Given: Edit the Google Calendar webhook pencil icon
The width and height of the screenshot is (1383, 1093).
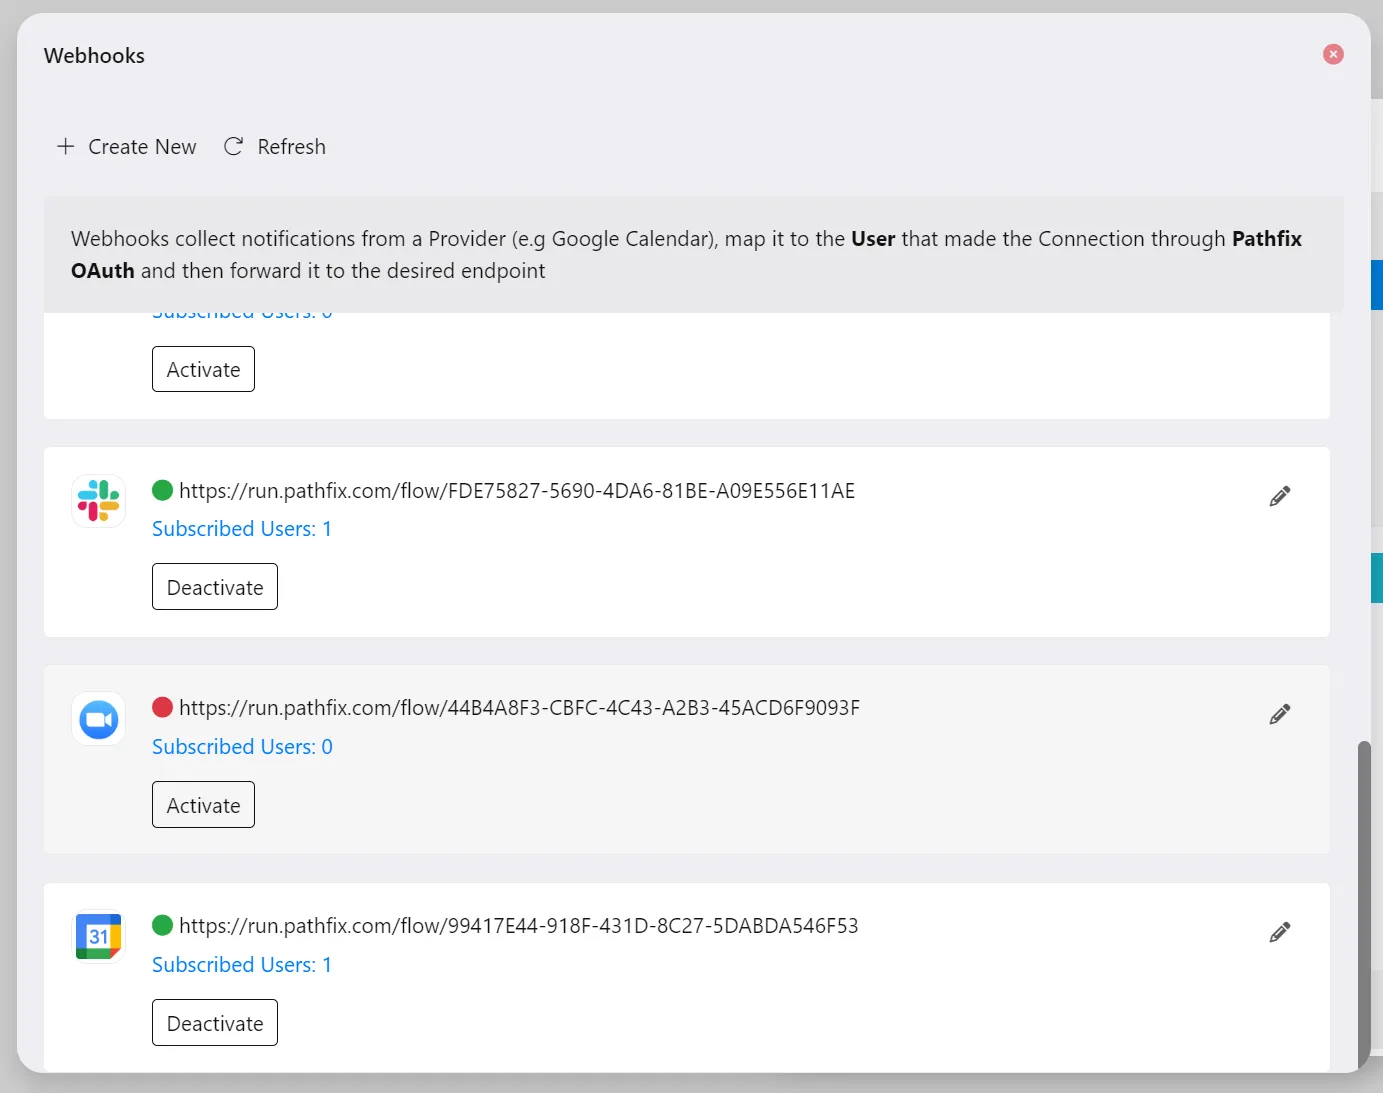Looking at the screenshot, I should 1280,932.
